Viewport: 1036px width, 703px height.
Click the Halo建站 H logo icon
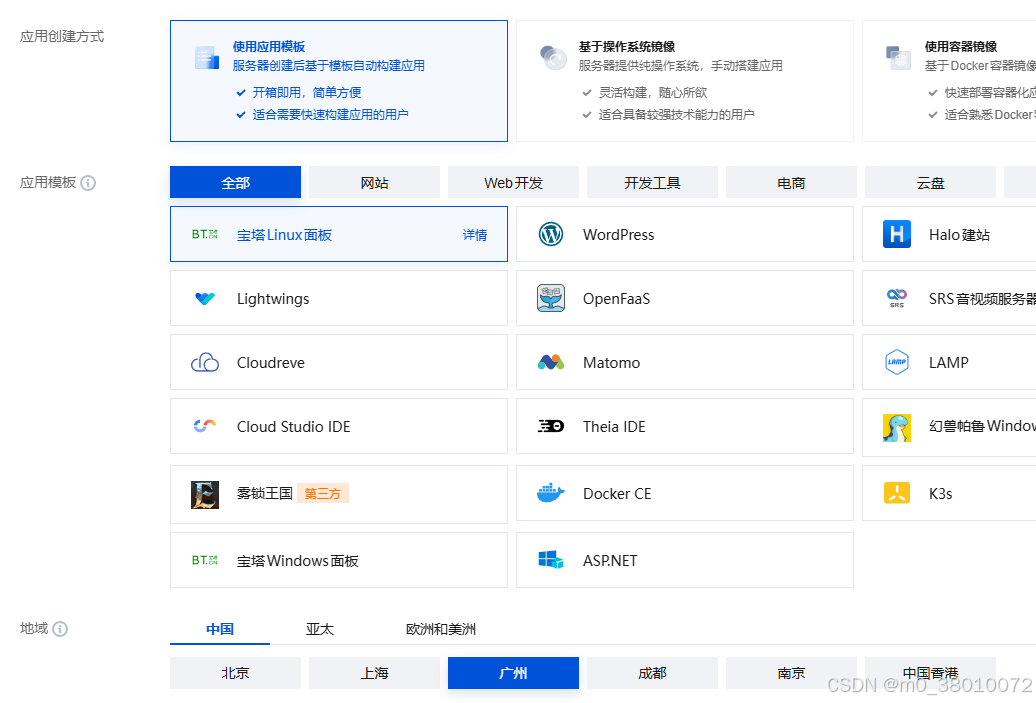(897, 235)
